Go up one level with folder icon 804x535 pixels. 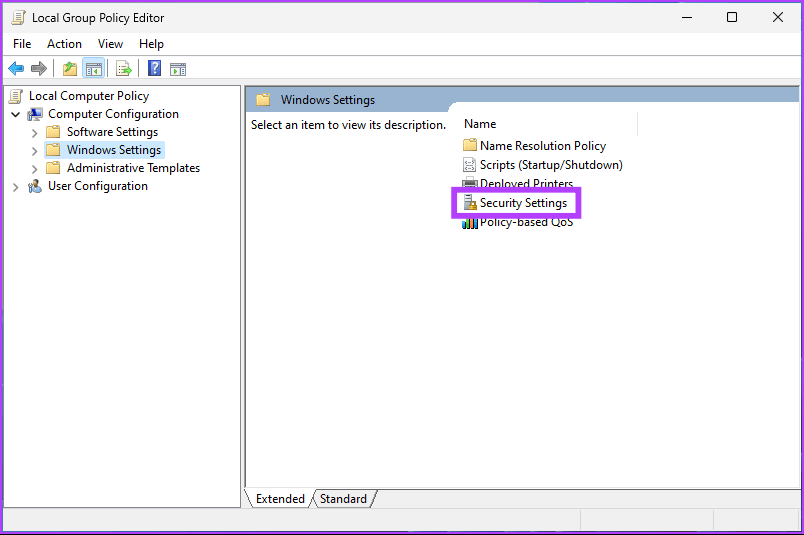pos(70,68)
